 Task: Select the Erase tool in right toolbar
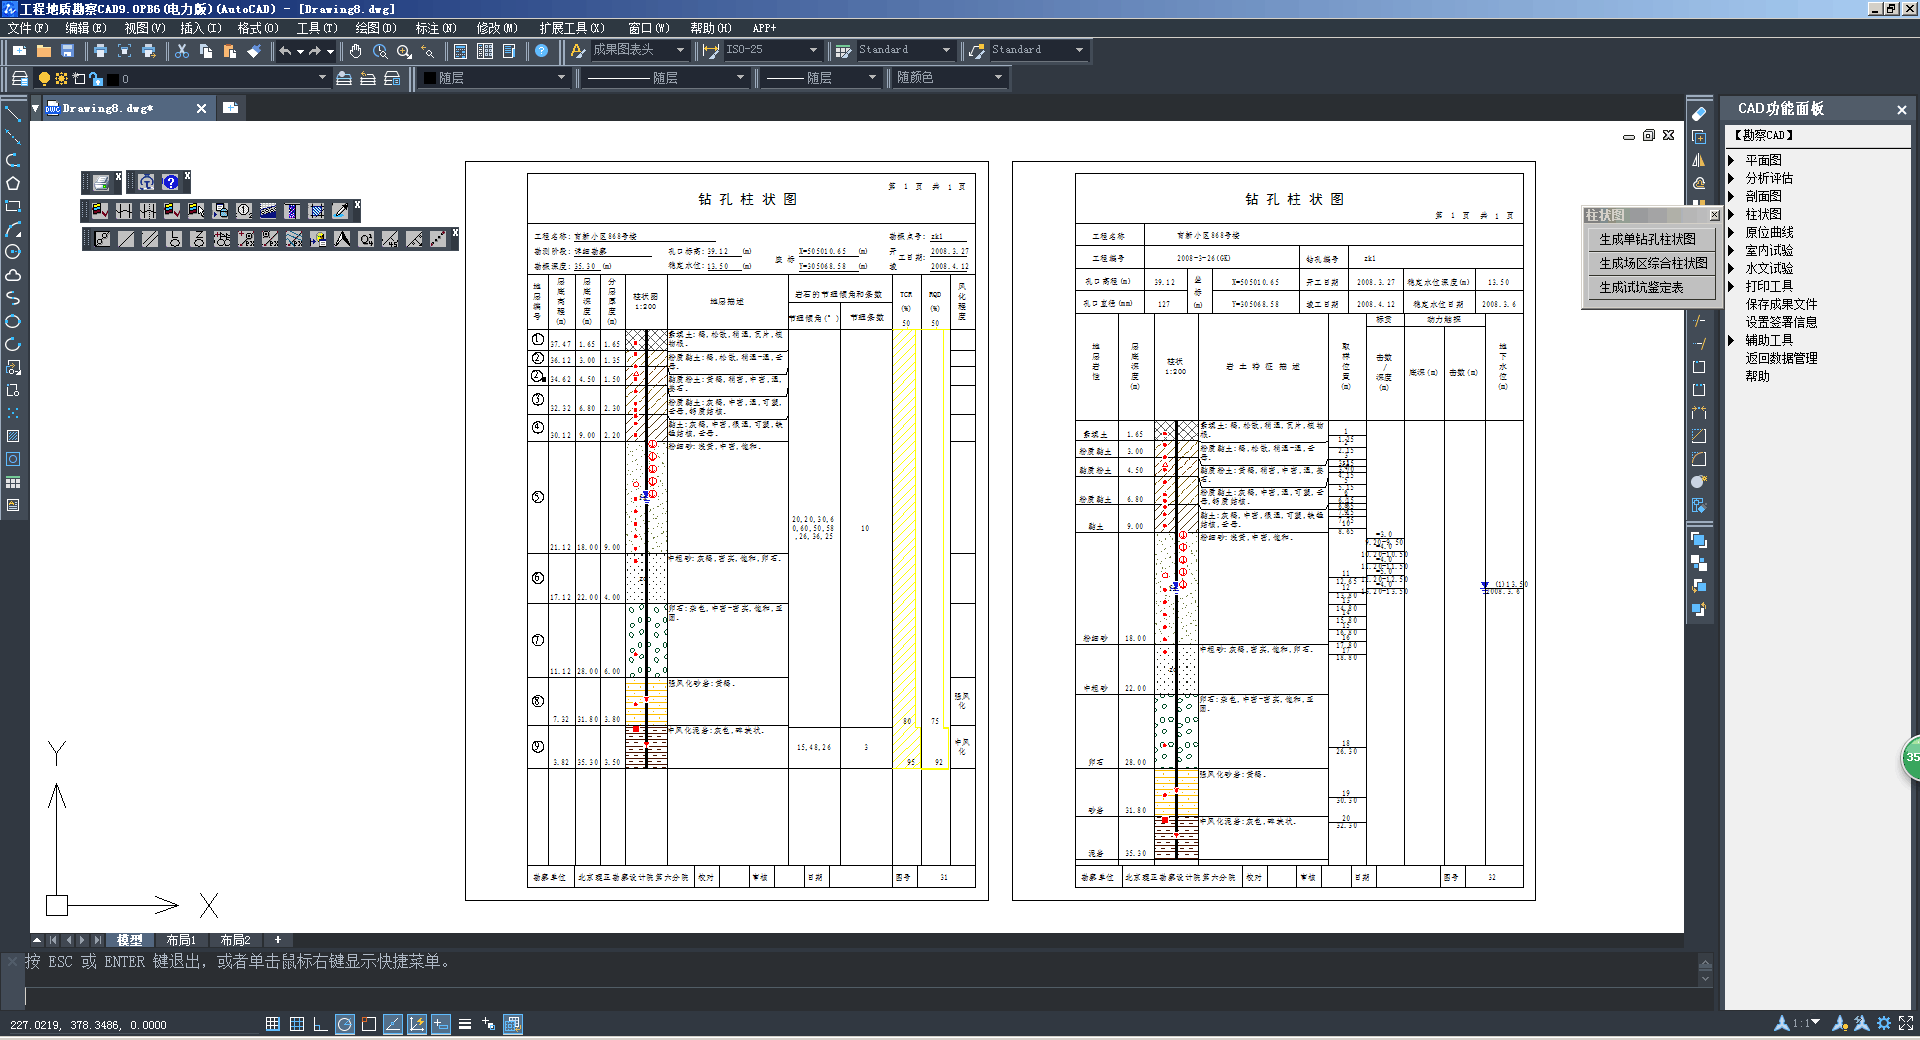pyautogui.click(x=1699, y=114)
